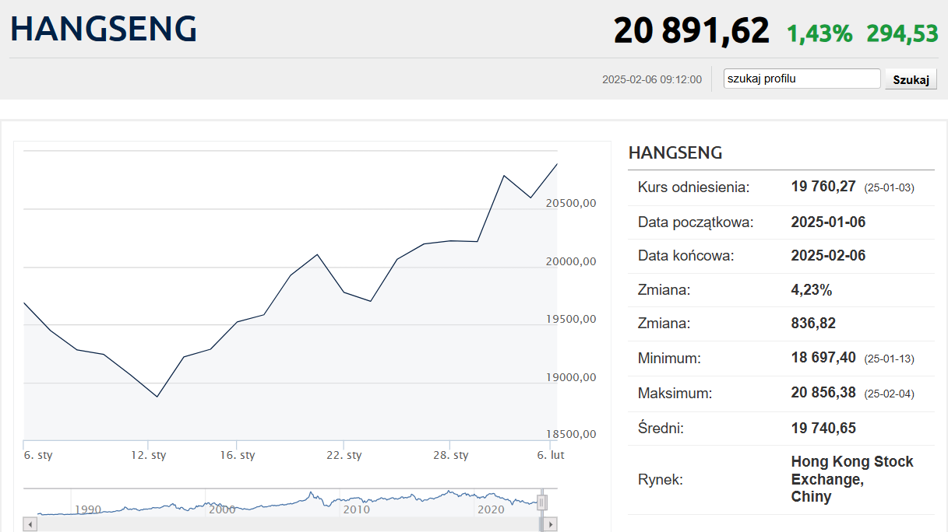
Task: Click the 'Średni:' label
Action: (x=661, y=428)
